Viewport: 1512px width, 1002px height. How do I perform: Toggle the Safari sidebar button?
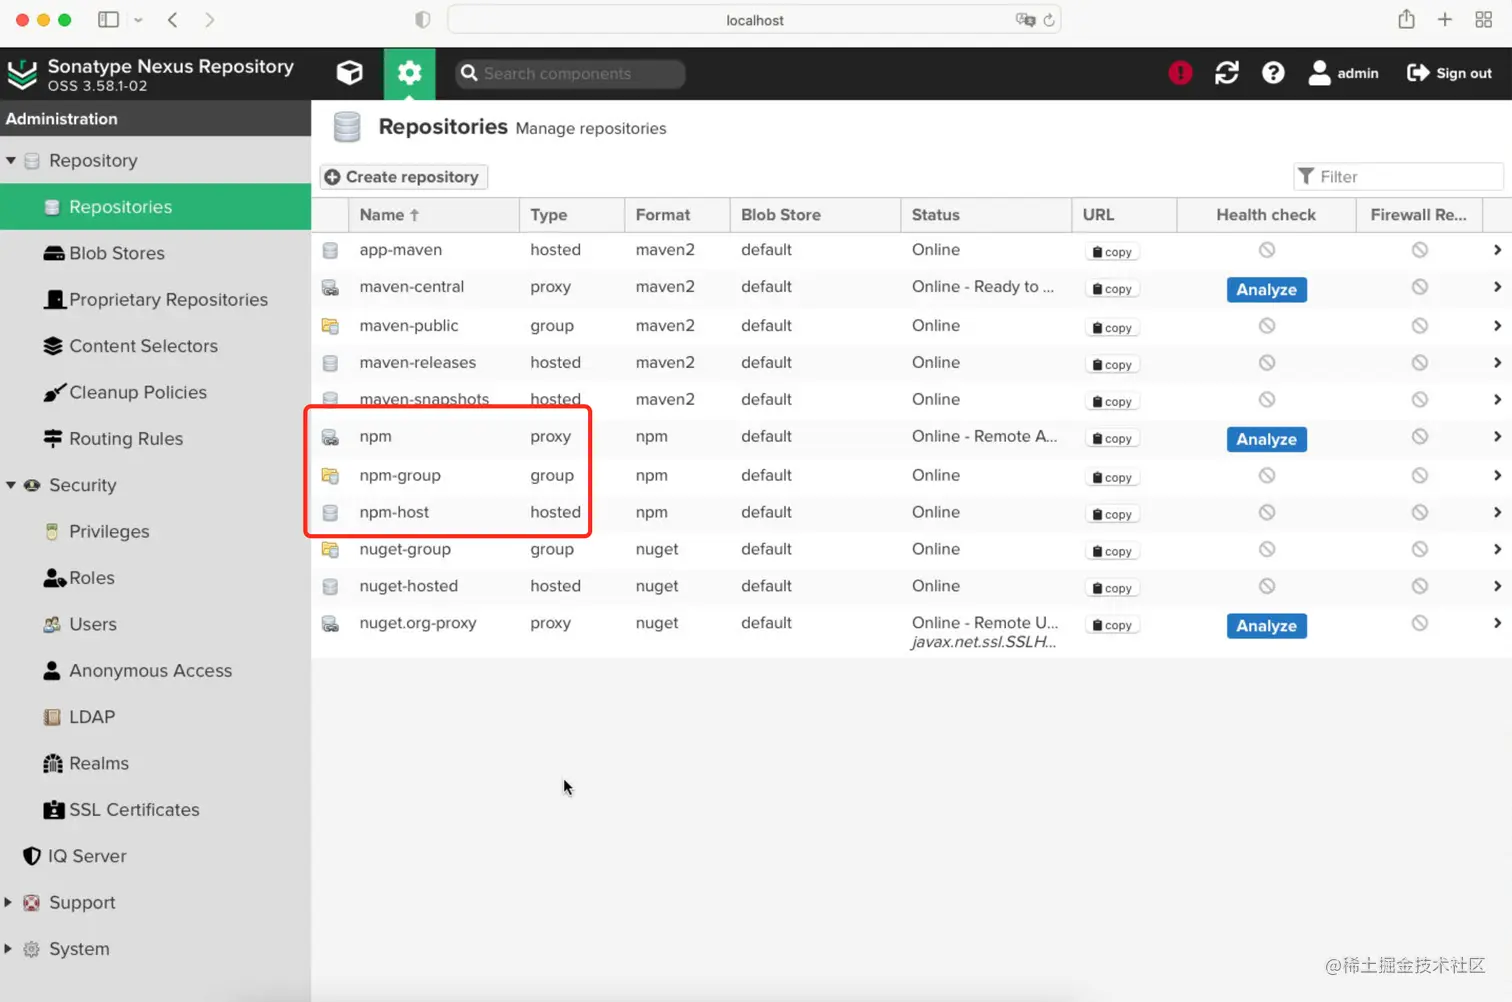108,20
